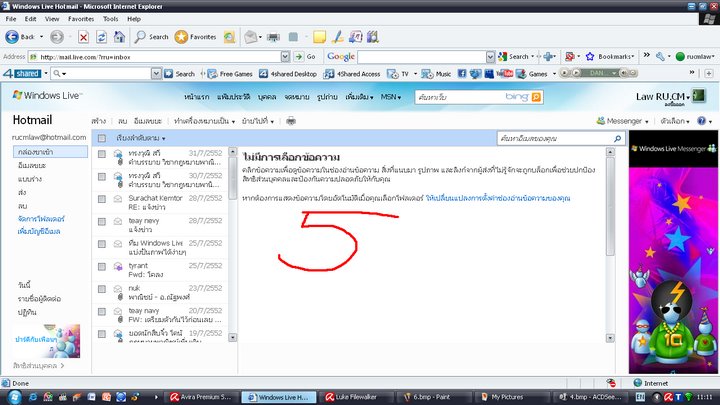Expand the MSN menu in Windows Live header
The image size is (720, 405).
391,97
